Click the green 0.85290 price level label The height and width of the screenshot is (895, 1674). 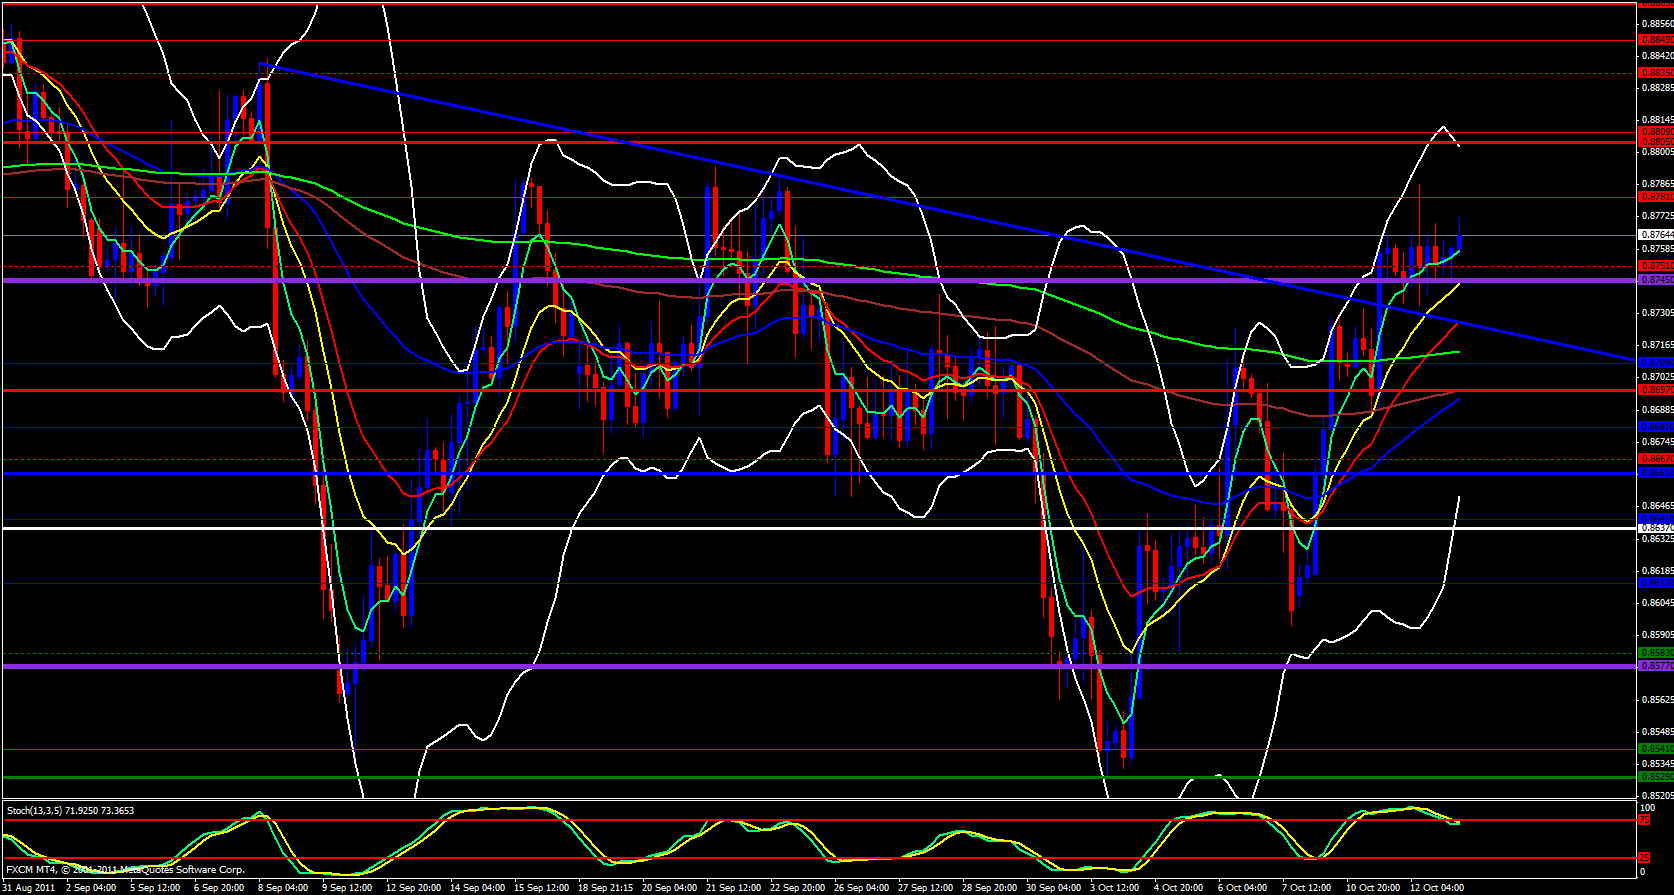click(x=1656, y=777)
